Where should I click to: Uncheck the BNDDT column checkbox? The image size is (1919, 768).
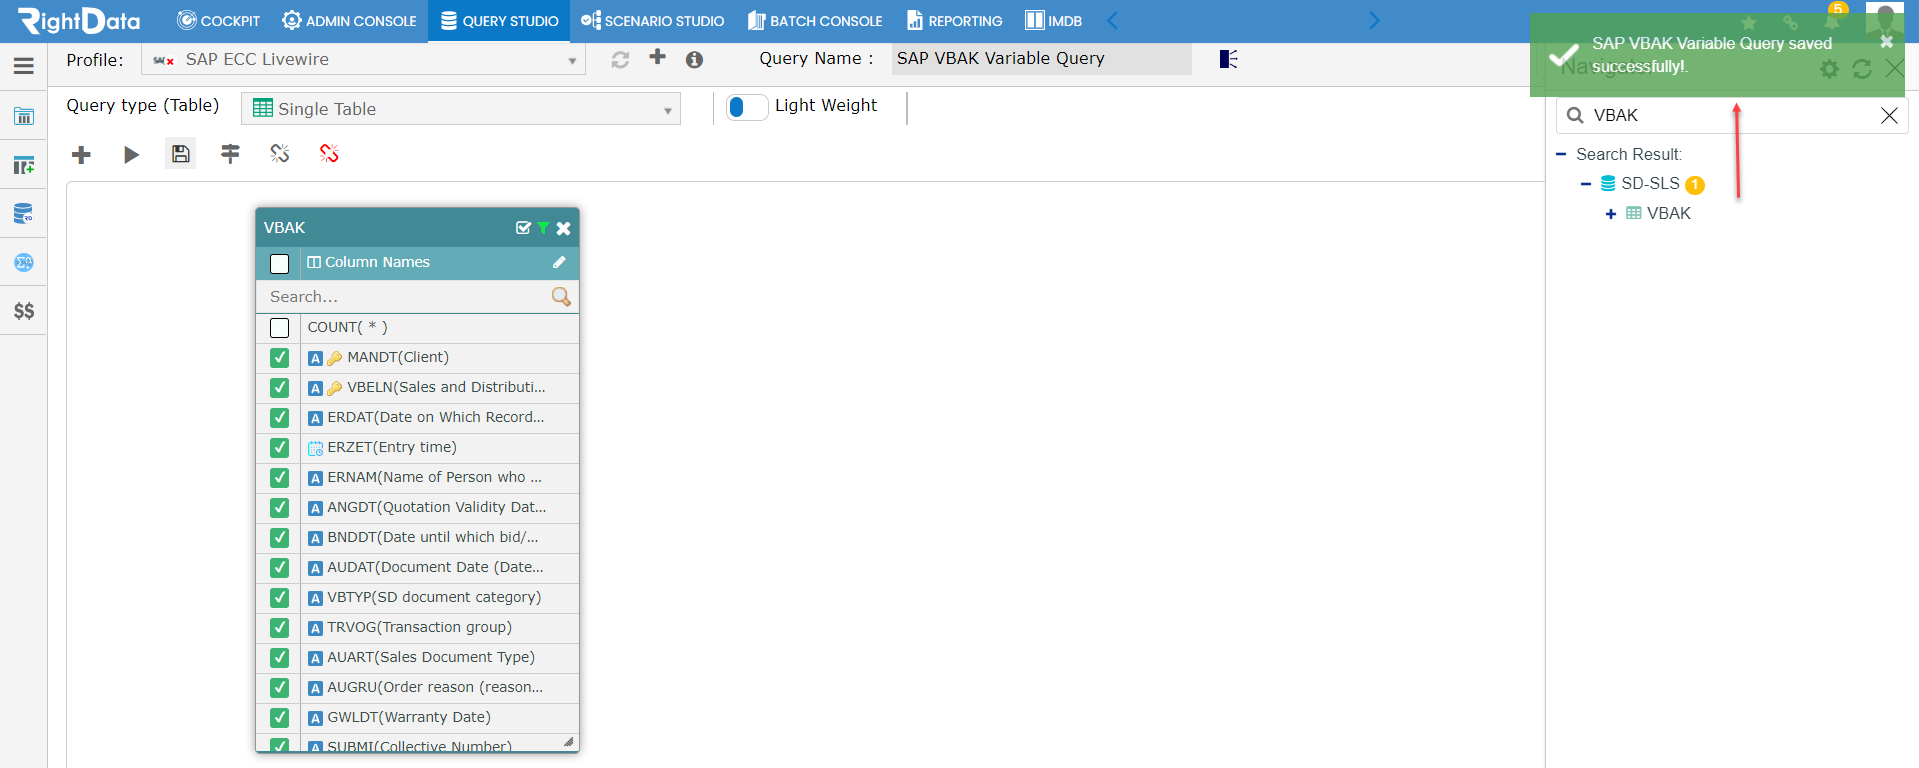click(x=280, y=538)
